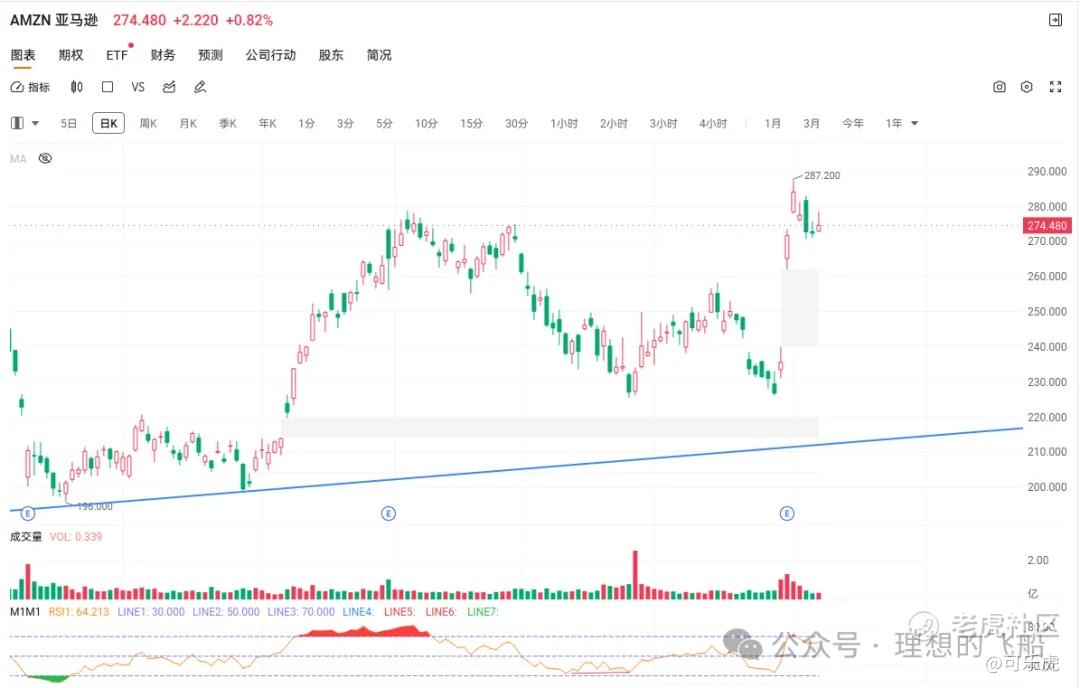Set the range to 3月
This screenshot has width=1080, height=688.
811,123
